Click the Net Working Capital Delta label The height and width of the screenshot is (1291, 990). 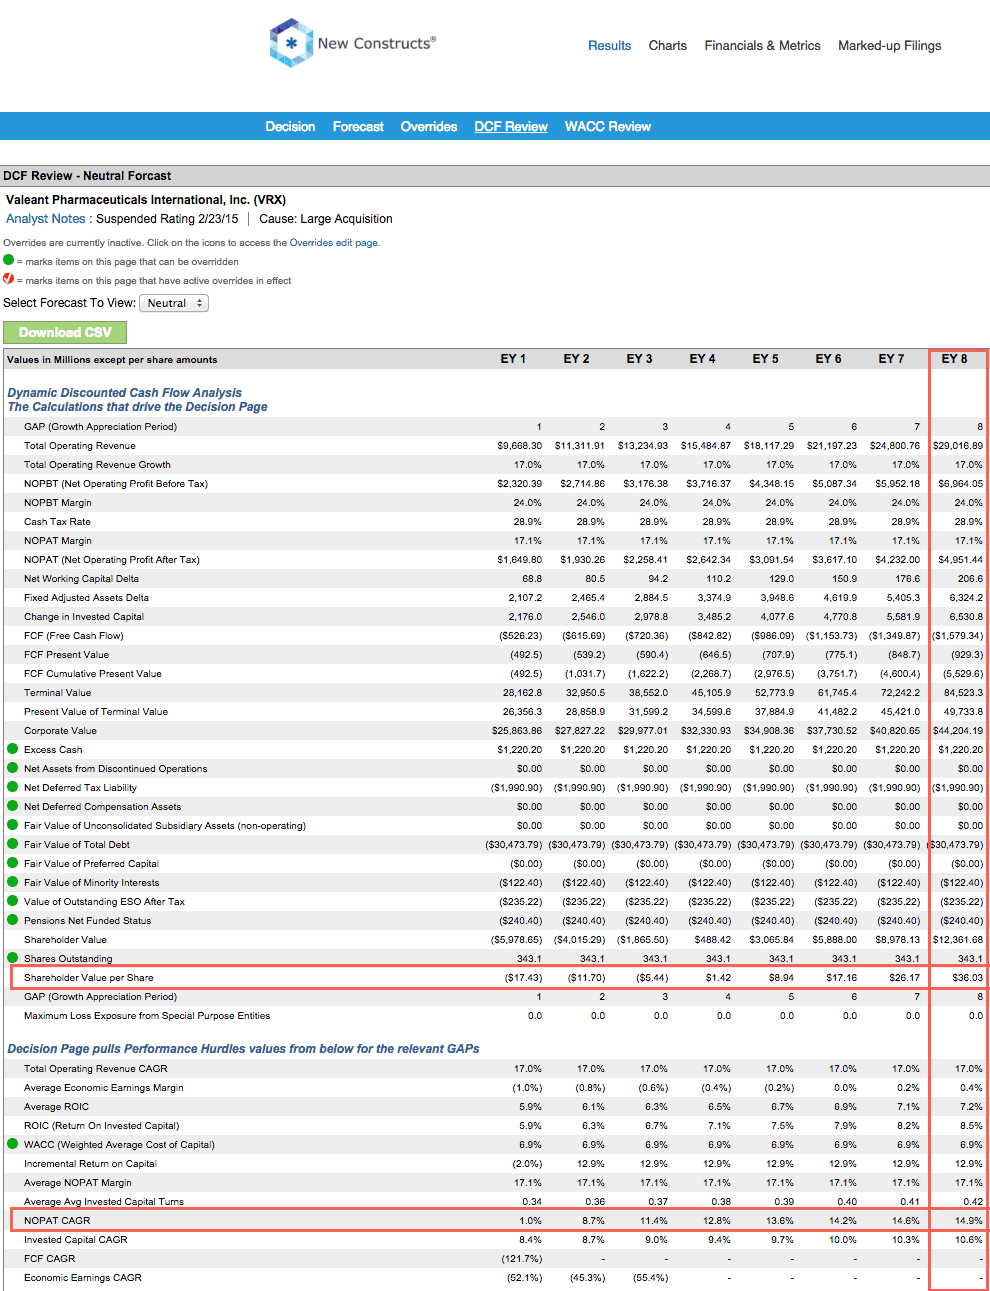81,579
